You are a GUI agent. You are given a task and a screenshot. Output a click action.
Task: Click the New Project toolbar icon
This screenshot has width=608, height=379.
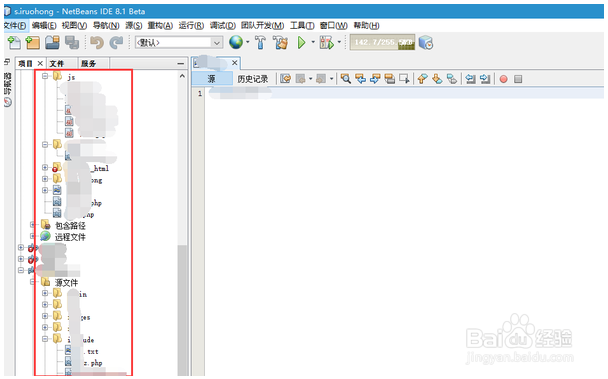[x=33, y=42]
